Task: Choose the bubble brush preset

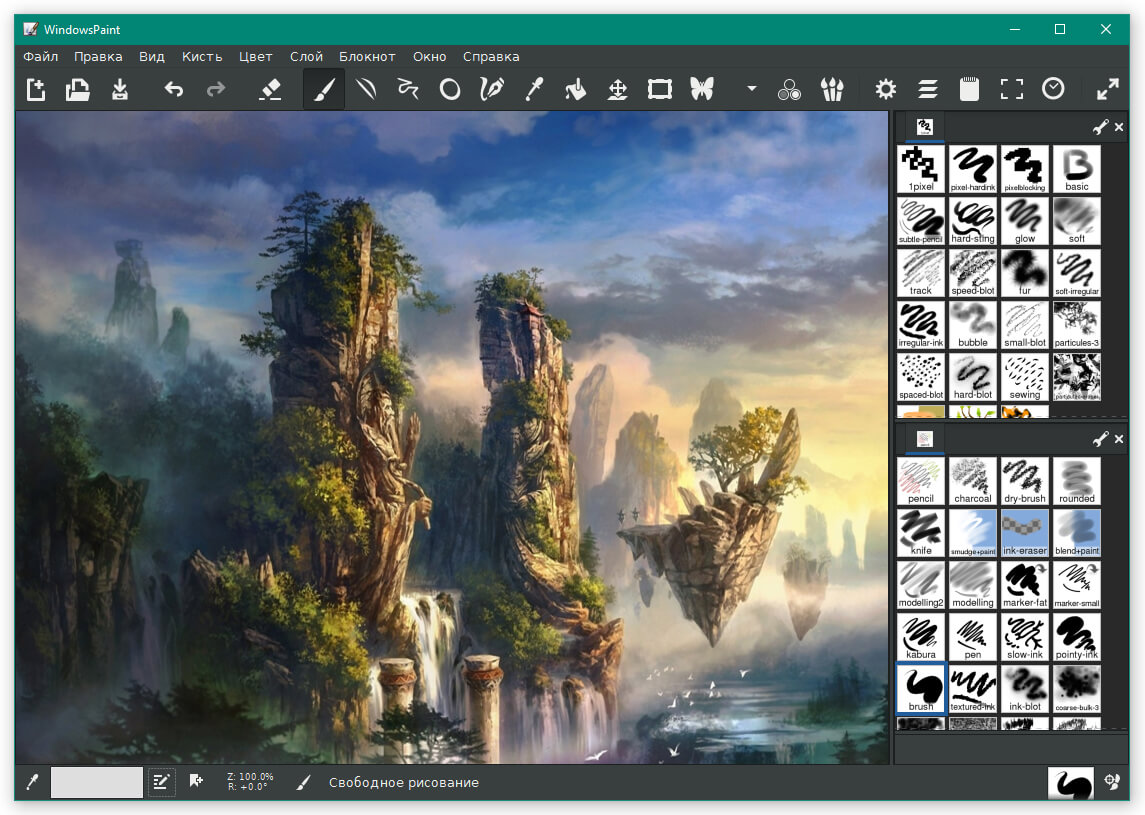Action: (x=973, y=324)
